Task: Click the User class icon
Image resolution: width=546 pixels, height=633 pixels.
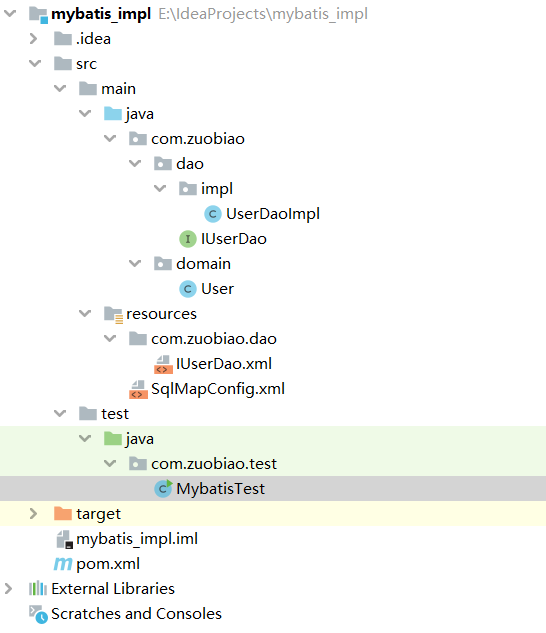Action: point(188,289)
